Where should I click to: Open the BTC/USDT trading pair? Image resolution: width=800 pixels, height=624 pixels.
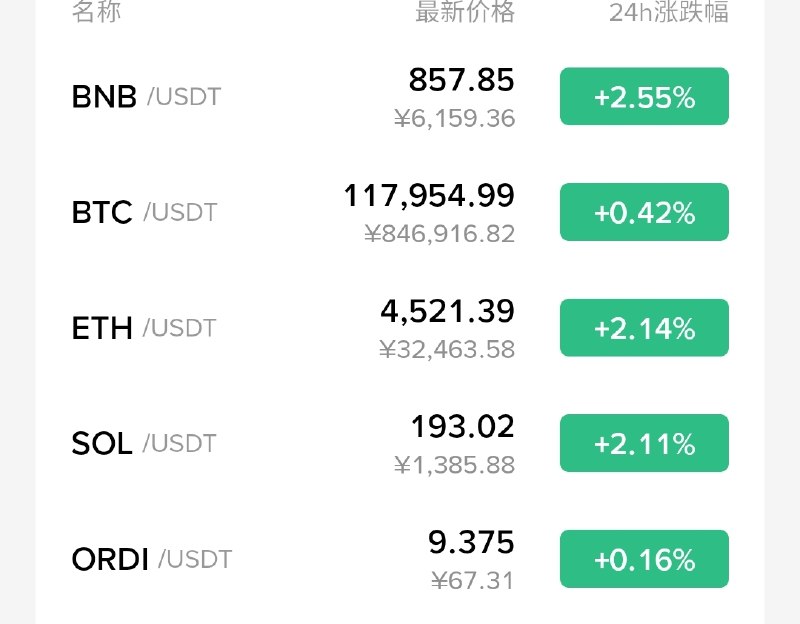coord(400,212)
